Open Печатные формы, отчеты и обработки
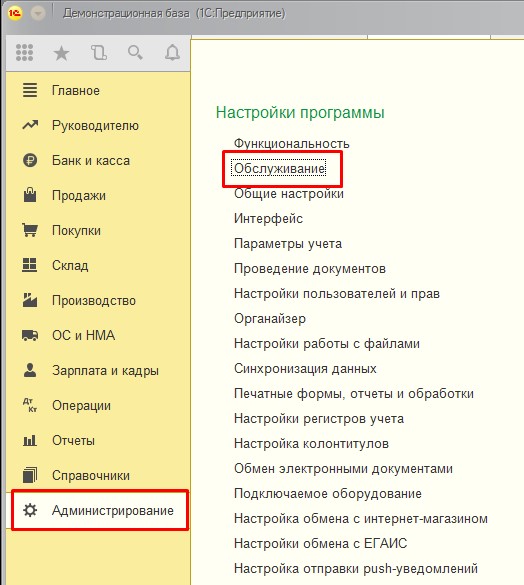Image resolution: width=524 pixels, height=585 pixels. [x=354, y=394]
